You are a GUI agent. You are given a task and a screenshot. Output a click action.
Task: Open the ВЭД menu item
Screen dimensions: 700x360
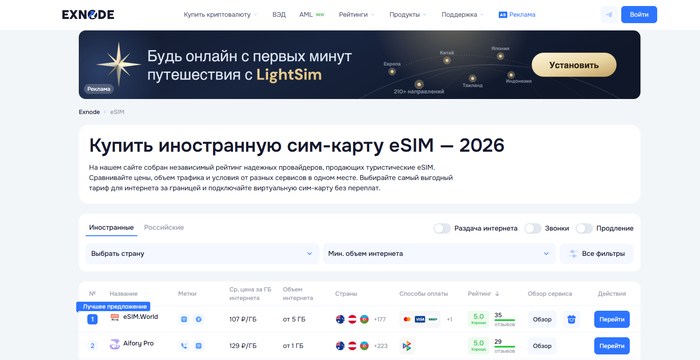pyautogui.click(x=279, y=15)
